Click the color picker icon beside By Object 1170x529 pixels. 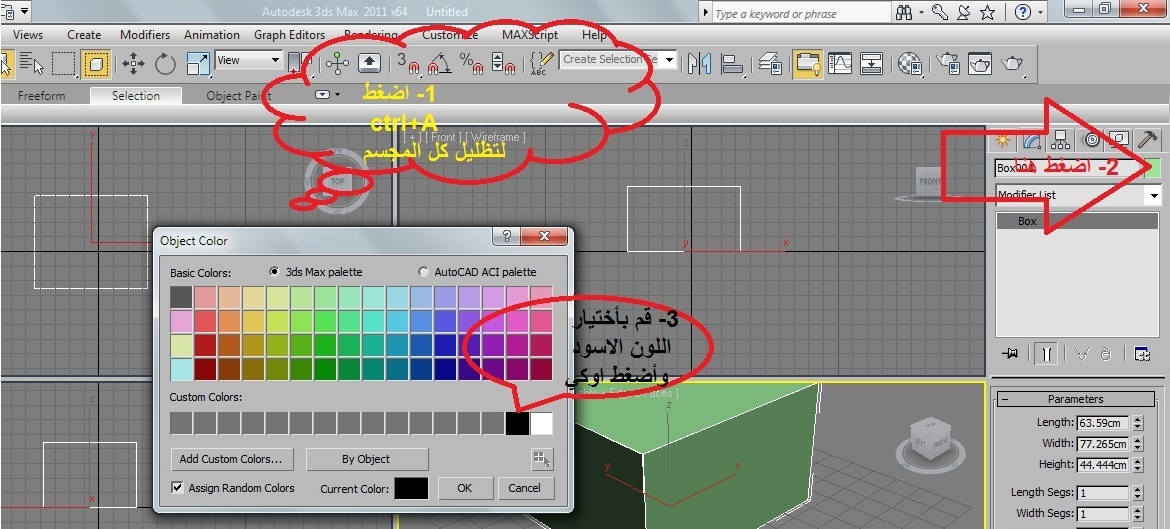(x=542, y=460)
